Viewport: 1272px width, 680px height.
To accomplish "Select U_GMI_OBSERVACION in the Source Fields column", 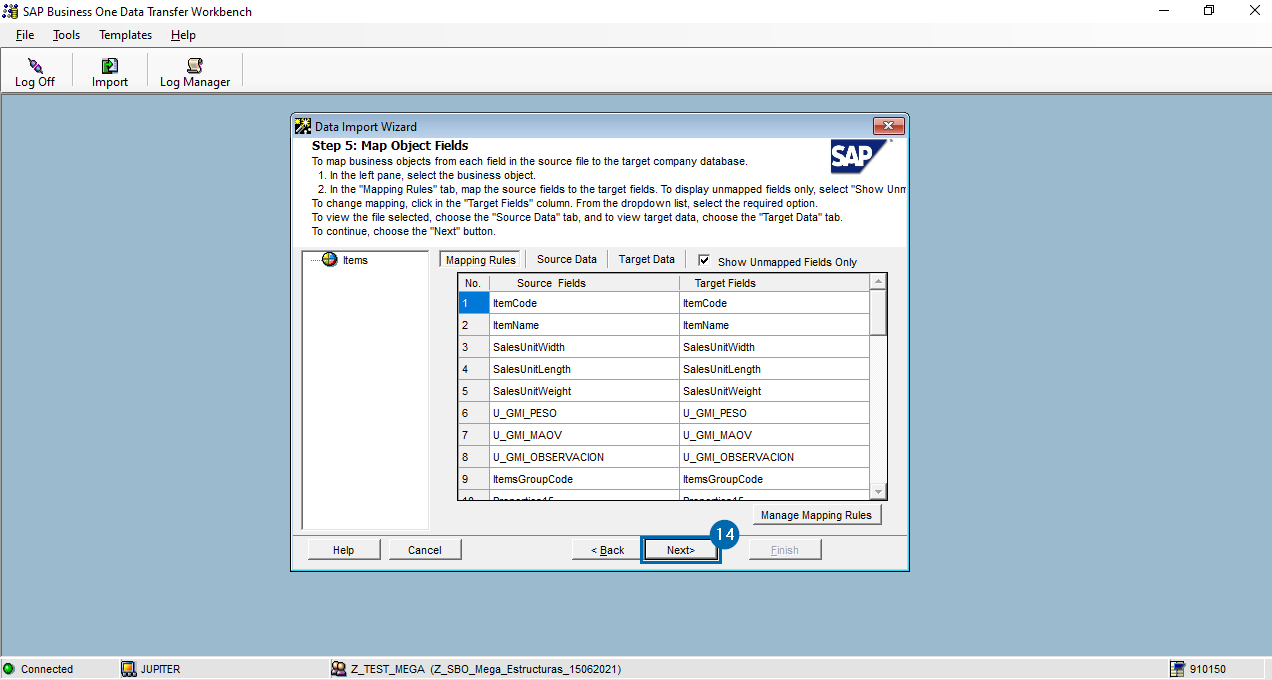I will tap(584, 457).
